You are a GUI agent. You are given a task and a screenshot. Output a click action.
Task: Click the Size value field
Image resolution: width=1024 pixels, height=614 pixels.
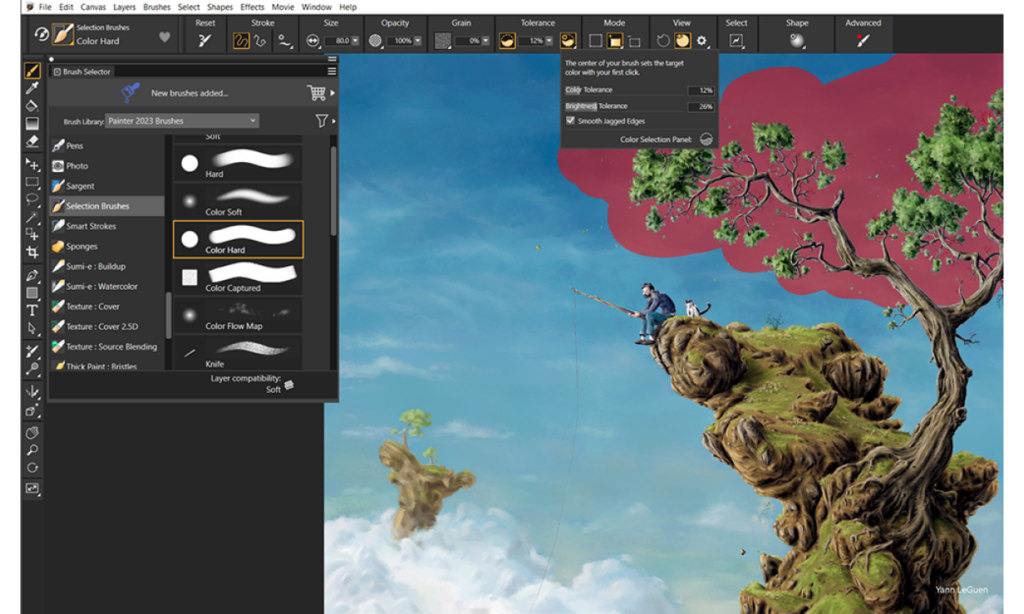click(x=340, y=40)
